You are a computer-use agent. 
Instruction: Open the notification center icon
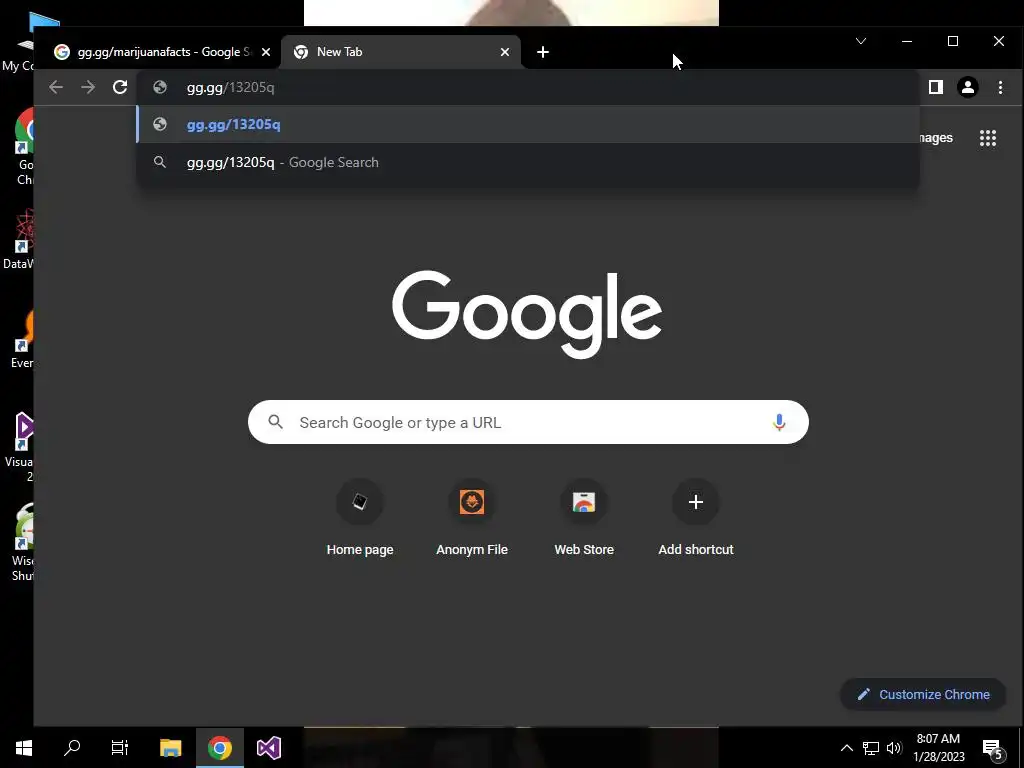tap(993, 748)
